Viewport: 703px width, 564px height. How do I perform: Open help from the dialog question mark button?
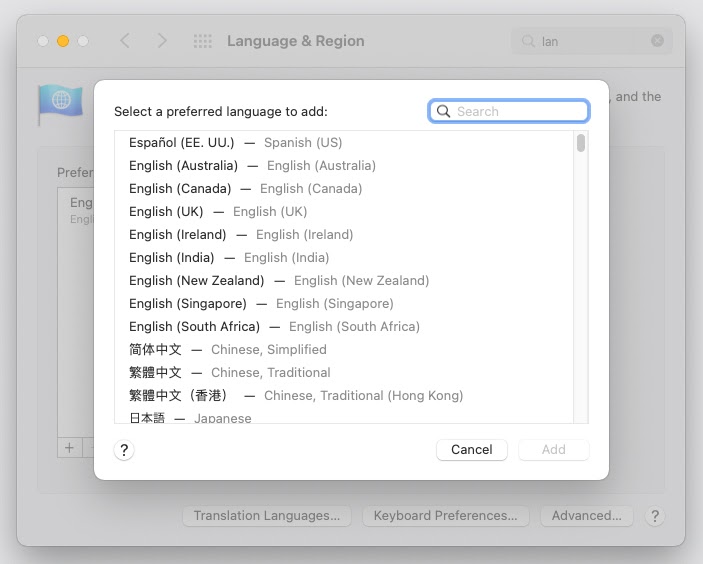[124, 450]
